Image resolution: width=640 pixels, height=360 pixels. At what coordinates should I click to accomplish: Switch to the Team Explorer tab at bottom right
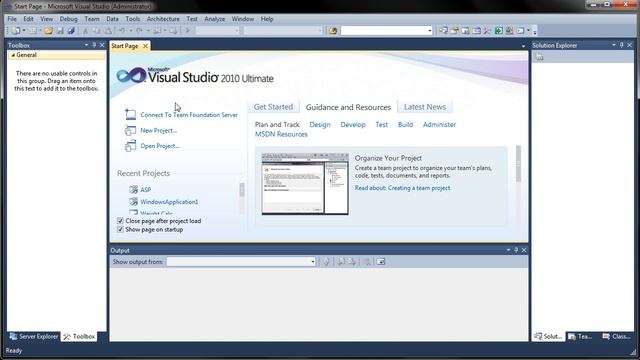(x=580, y=336)
